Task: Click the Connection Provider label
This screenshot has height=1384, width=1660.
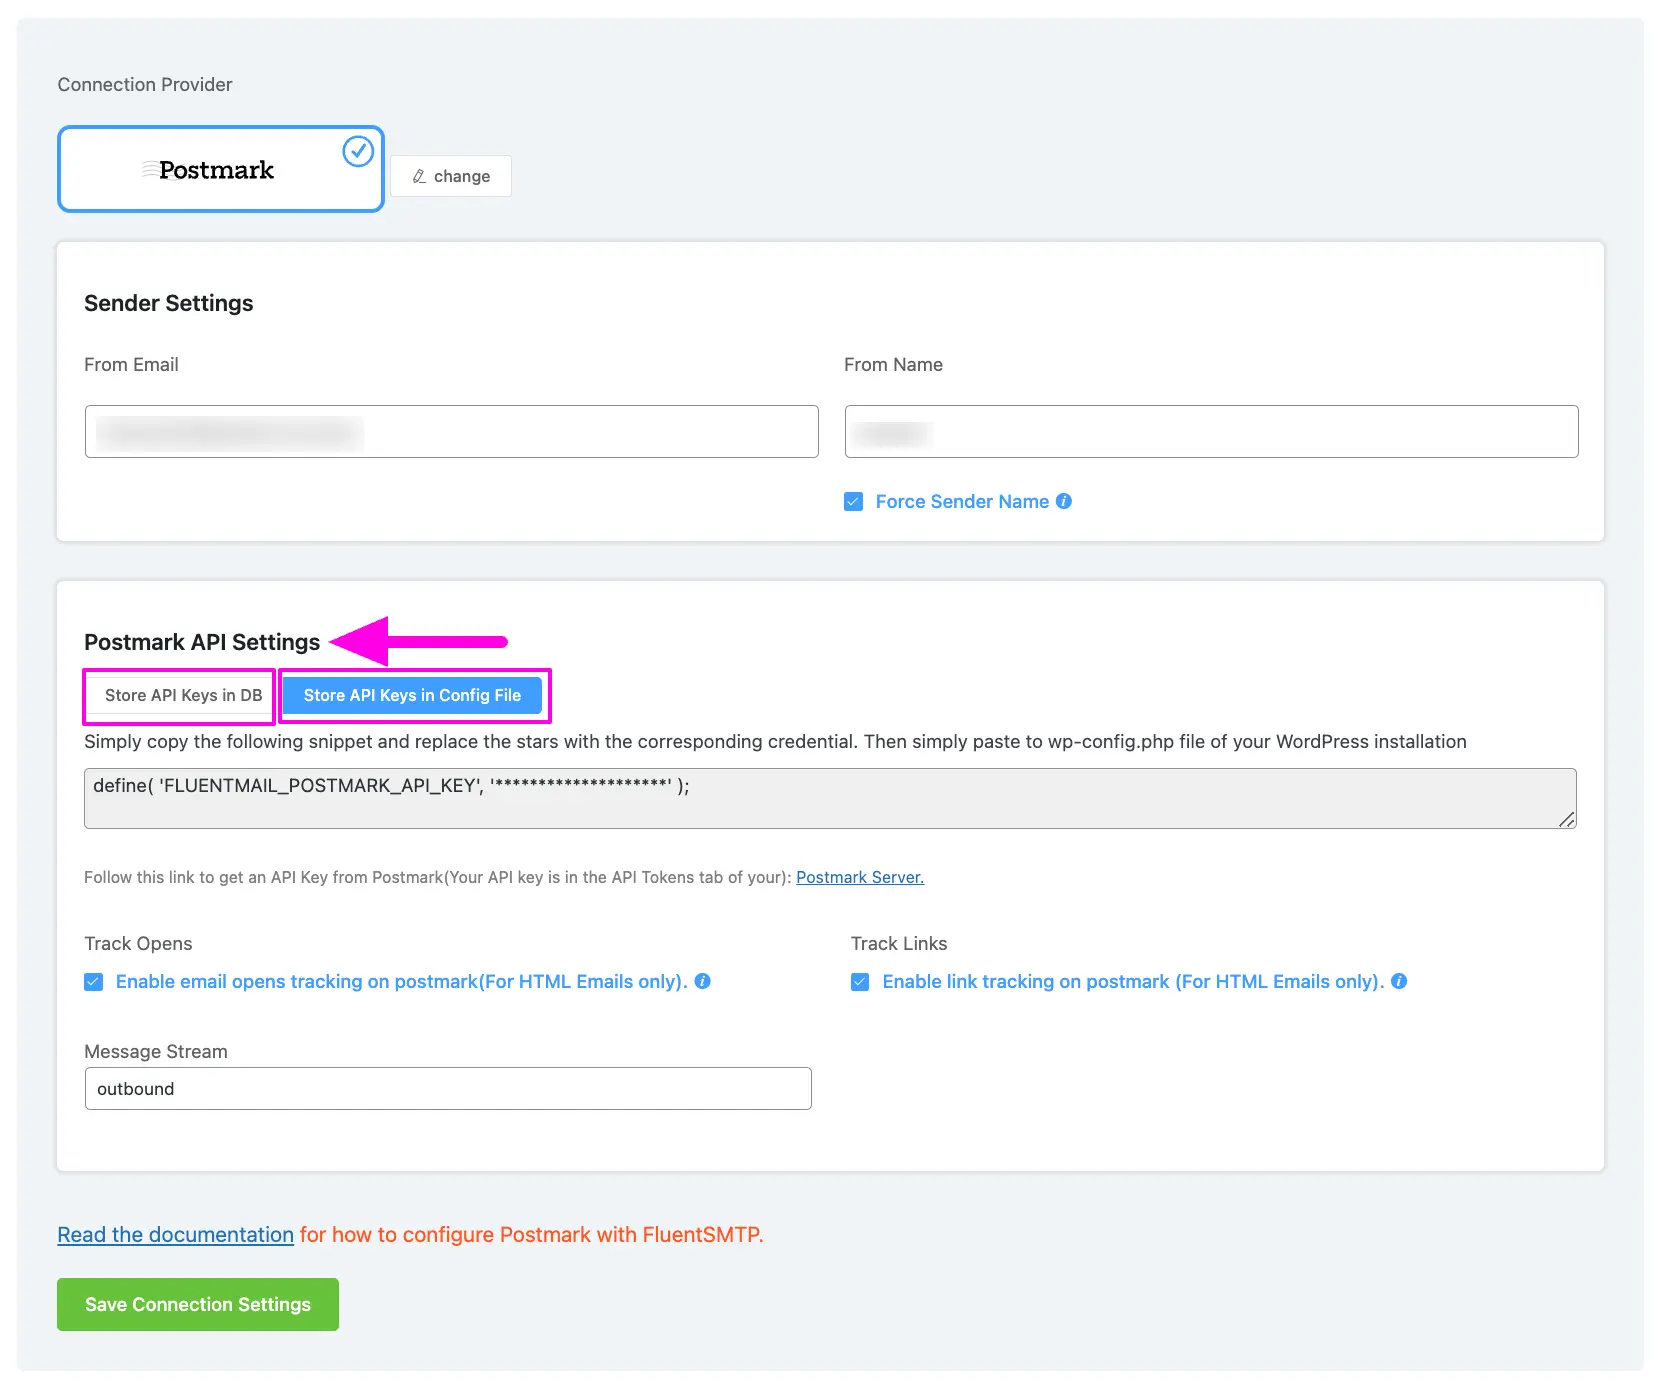Action: (x=145, y=84)
